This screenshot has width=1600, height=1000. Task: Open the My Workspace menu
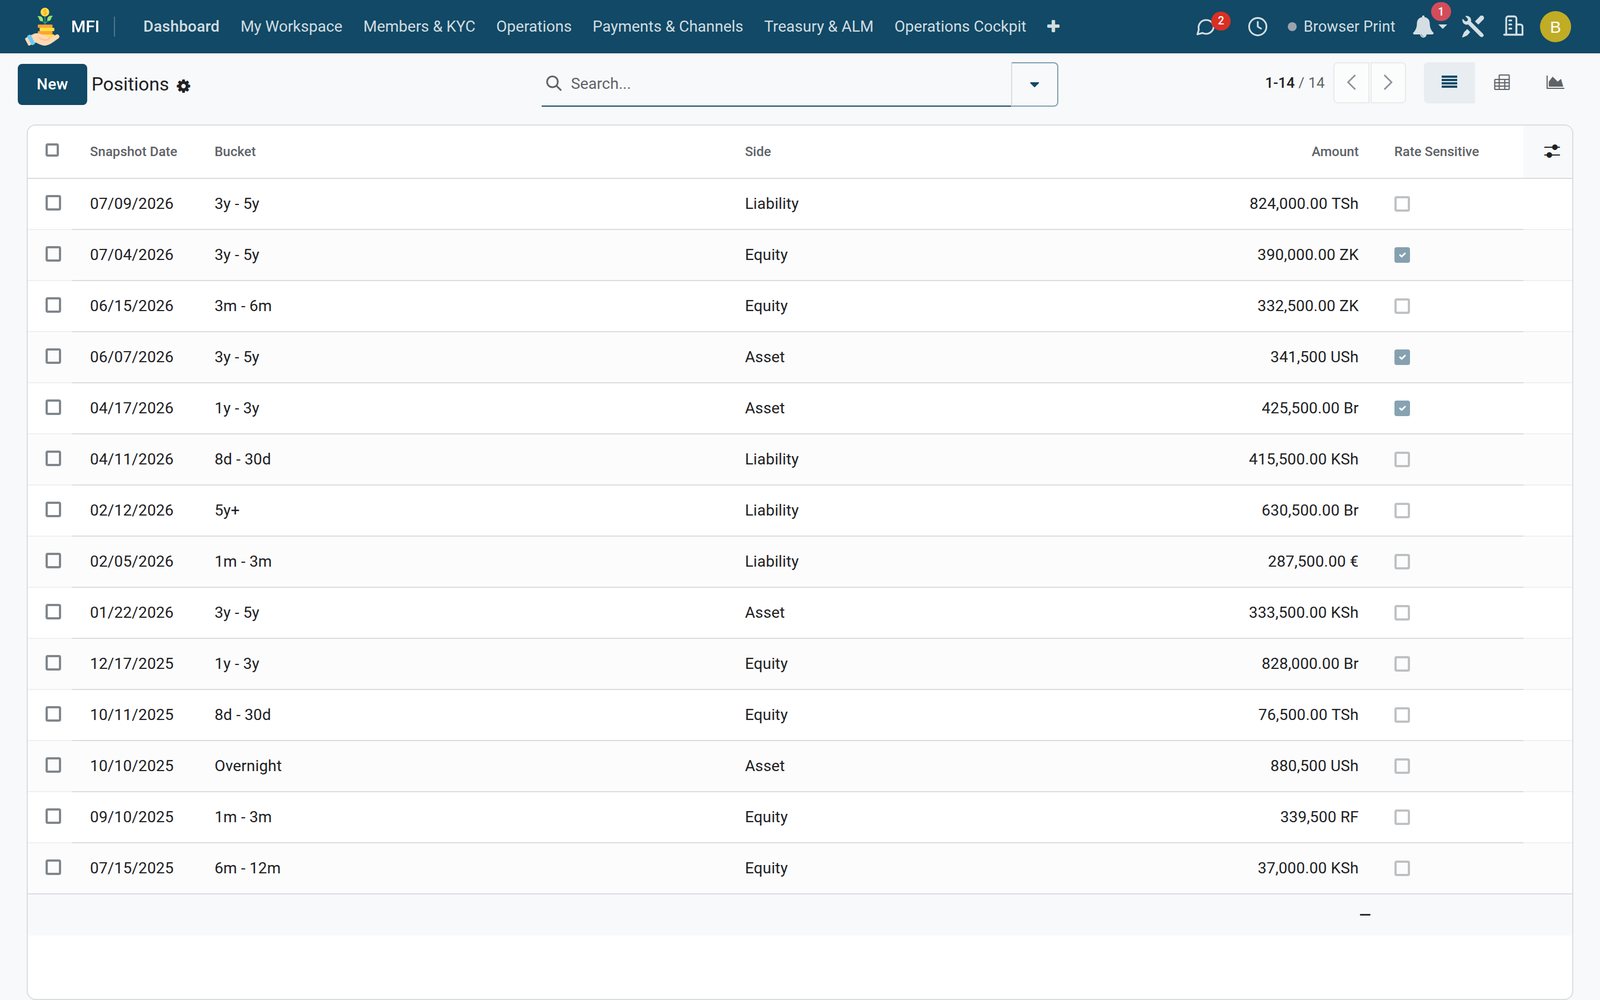[291, 27]
